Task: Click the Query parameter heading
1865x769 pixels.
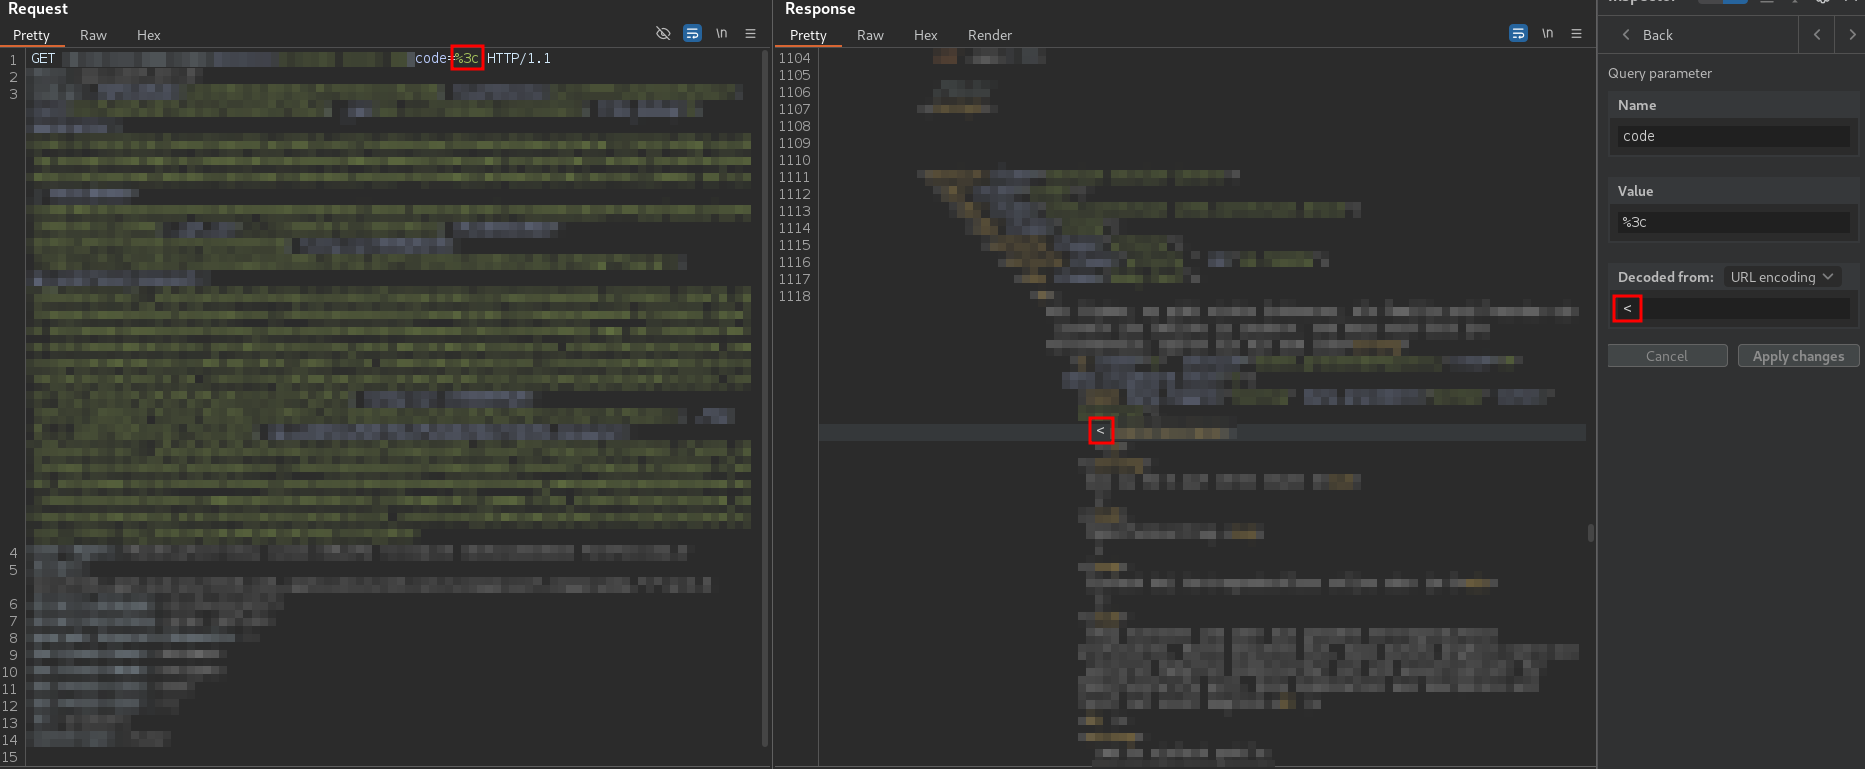Action: (1660, 73)
